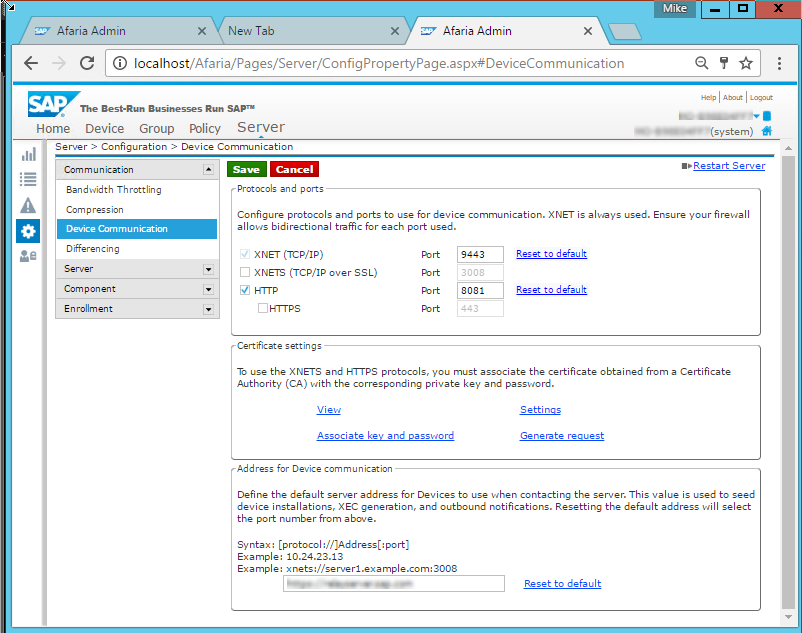Click the scrollbar up arrow
802x633 pixels.
[x=788, y=148]
